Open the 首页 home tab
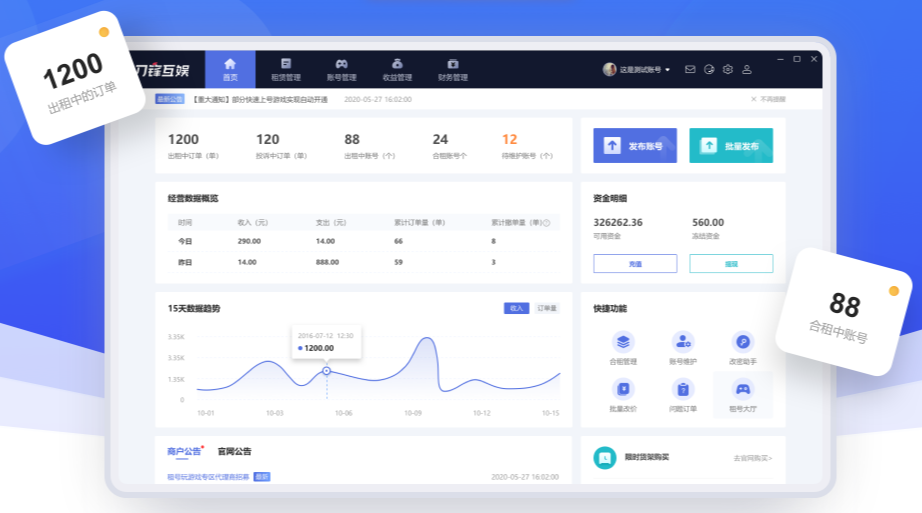Viewport: 922px width, 513px height. point(230,69)
